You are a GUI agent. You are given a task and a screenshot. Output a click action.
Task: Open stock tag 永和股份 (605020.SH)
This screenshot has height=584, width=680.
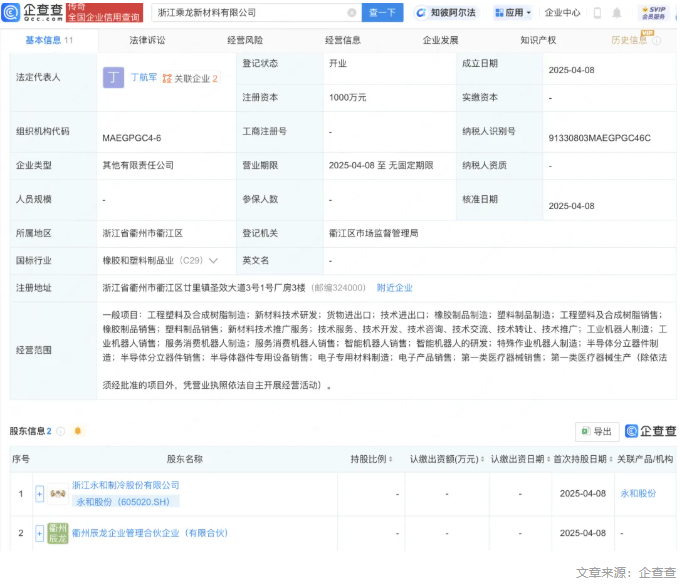click(125, 502)
